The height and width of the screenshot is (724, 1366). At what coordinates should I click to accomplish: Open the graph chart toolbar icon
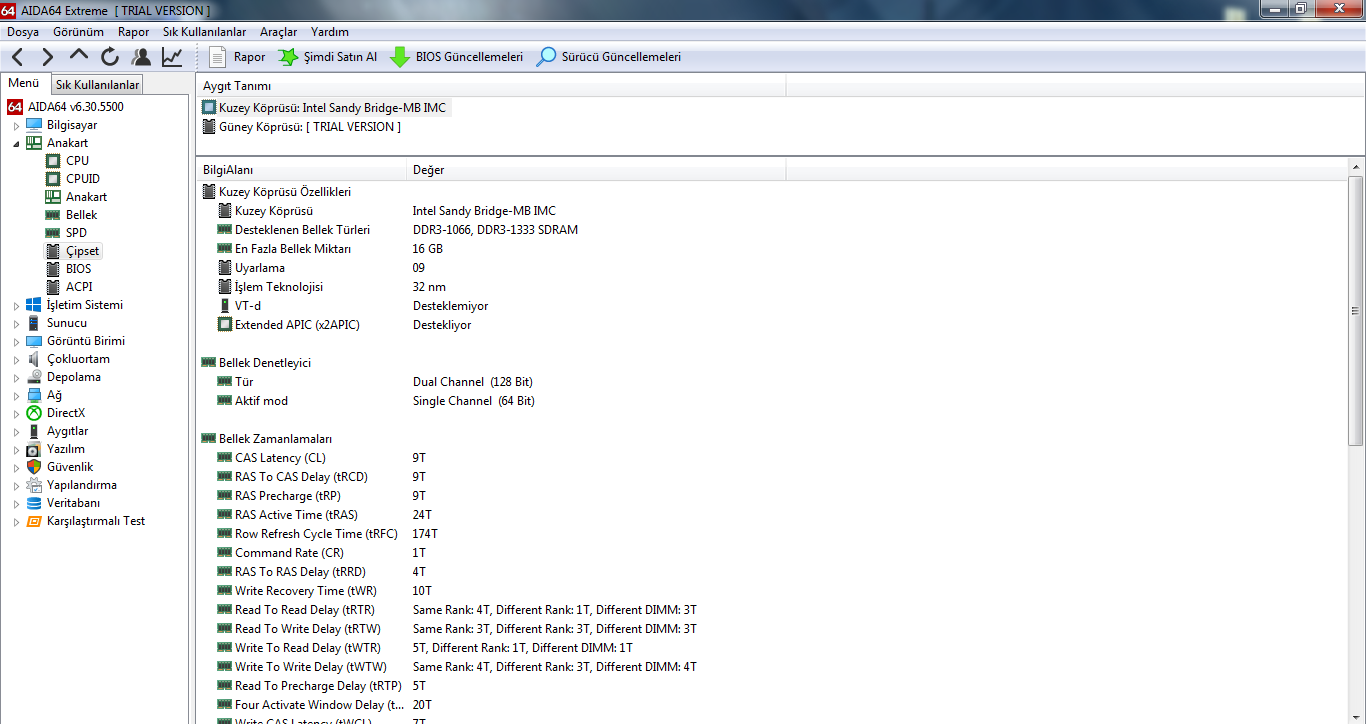[172, 57]
